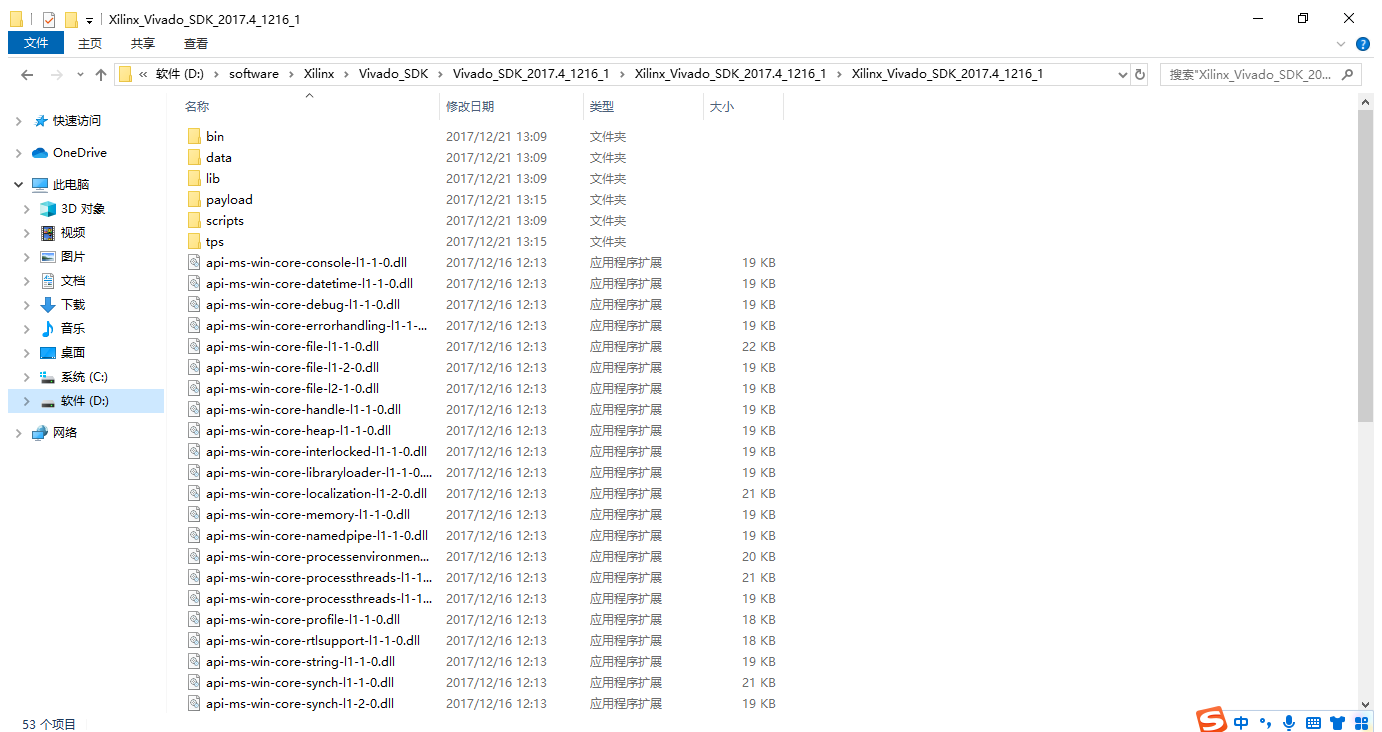The width and height of the screenshot is (1382, 732).
Task: Refresh the address bar location
Action: click(x=1140, y=74)
